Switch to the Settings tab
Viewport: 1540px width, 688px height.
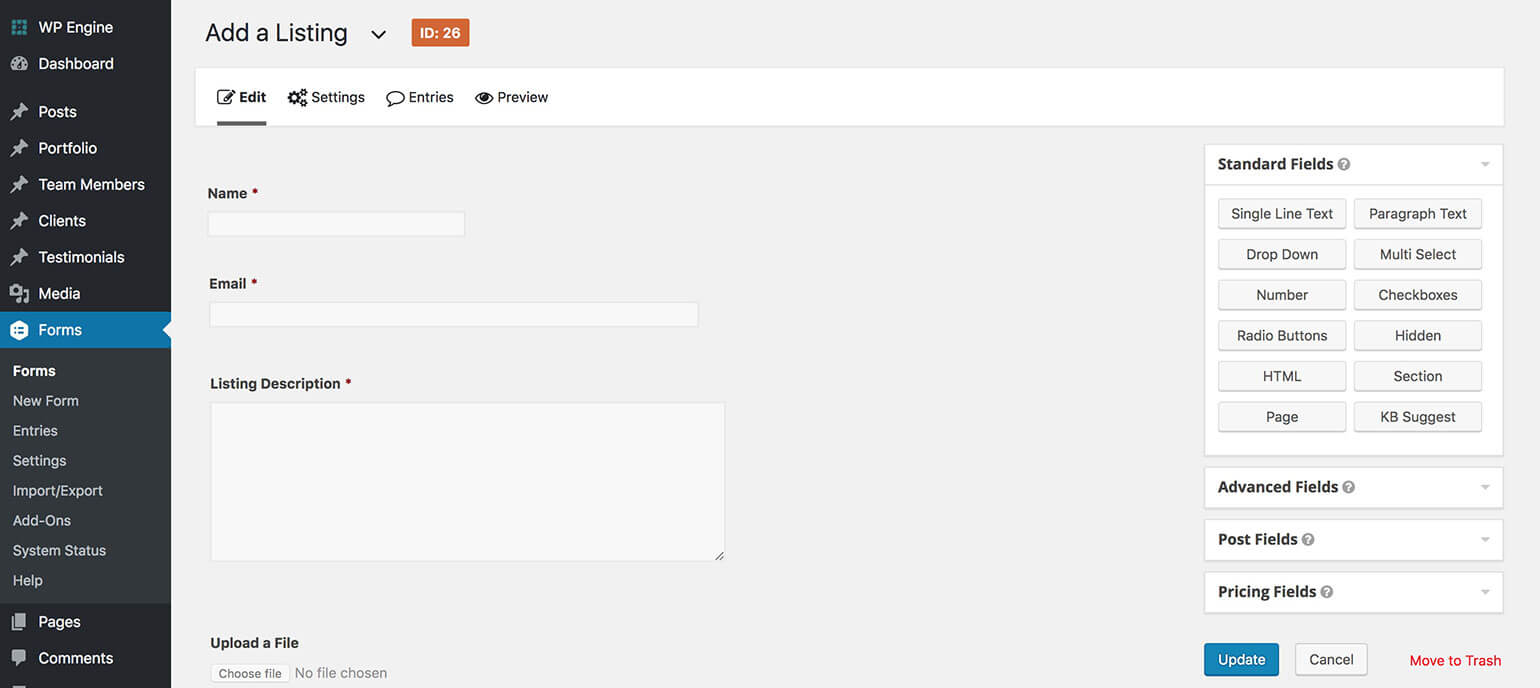pos(326,97)
